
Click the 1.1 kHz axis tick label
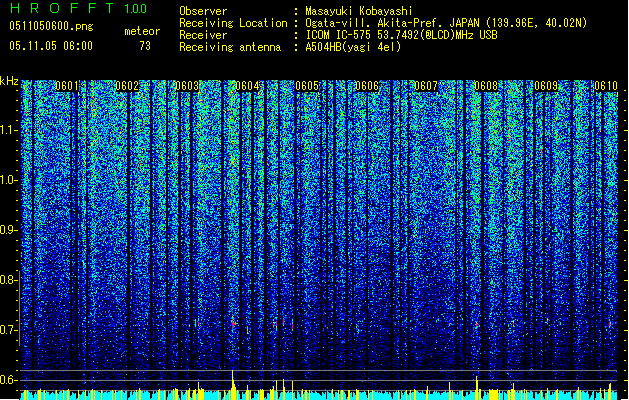tap(8, 130)
